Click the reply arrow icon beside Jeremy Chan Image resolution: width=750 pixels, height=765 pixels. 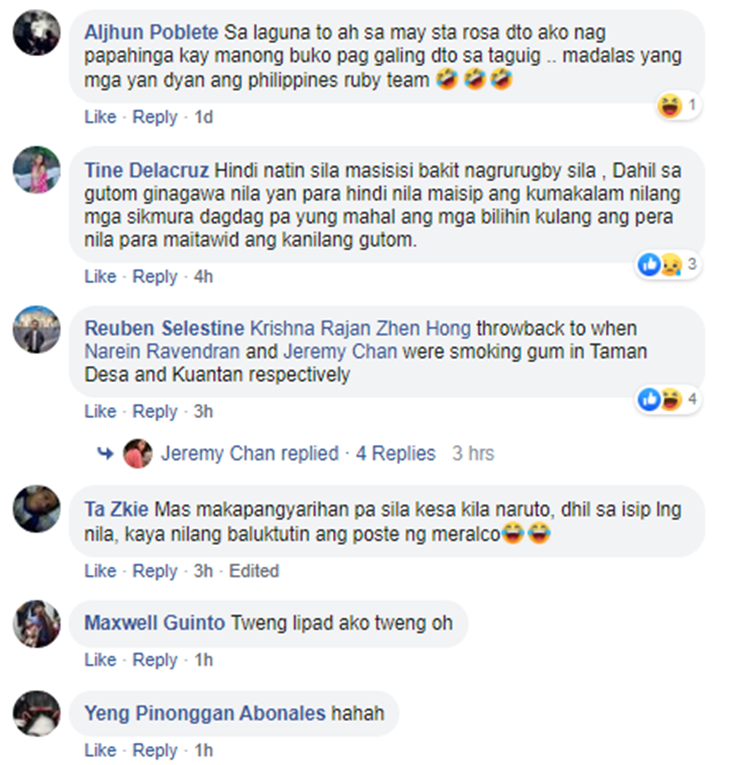[105, 454]
